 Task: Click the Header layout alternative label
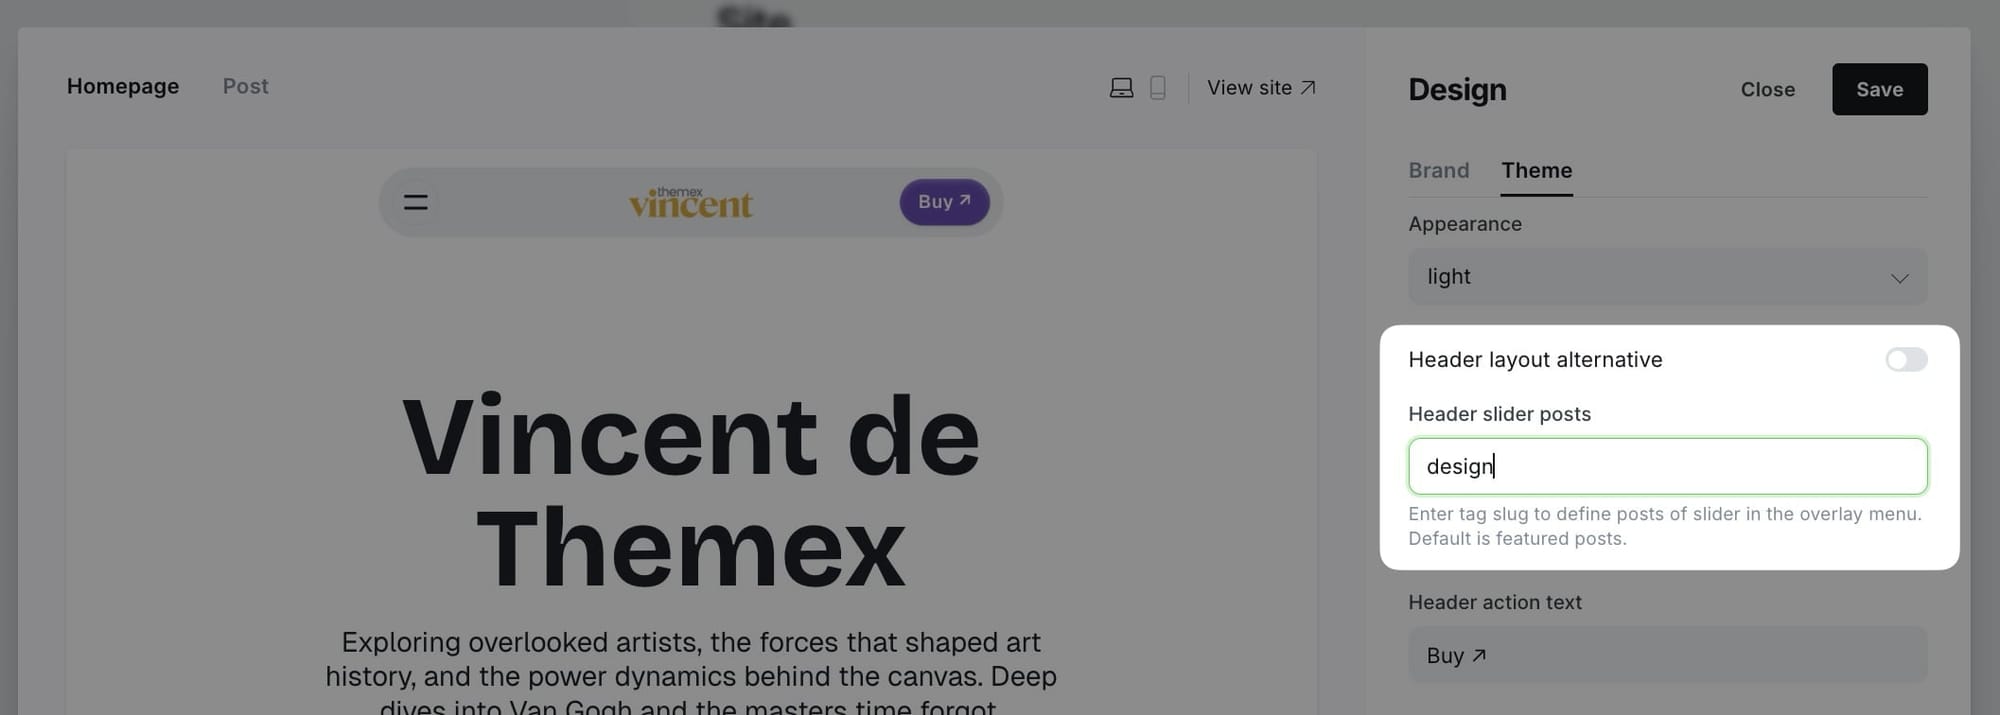pos(1535,360)
